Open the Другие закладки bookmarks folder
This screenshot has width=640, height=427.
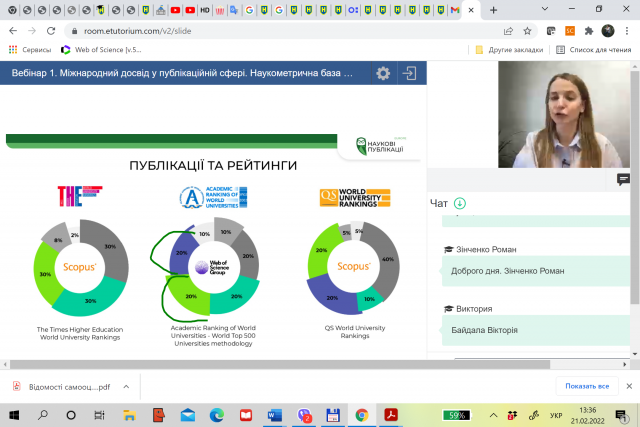(x=509, y=49)
